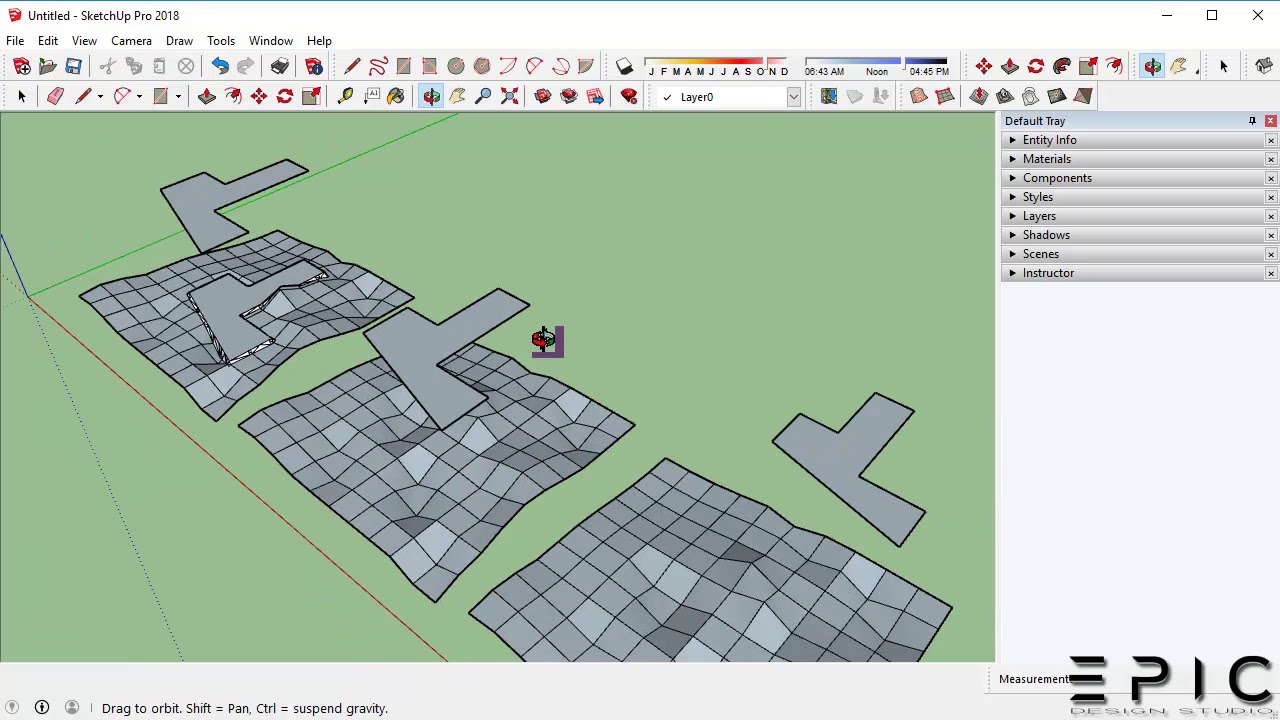
Task: Close the Default Tray
Action: click(1271, 121)
